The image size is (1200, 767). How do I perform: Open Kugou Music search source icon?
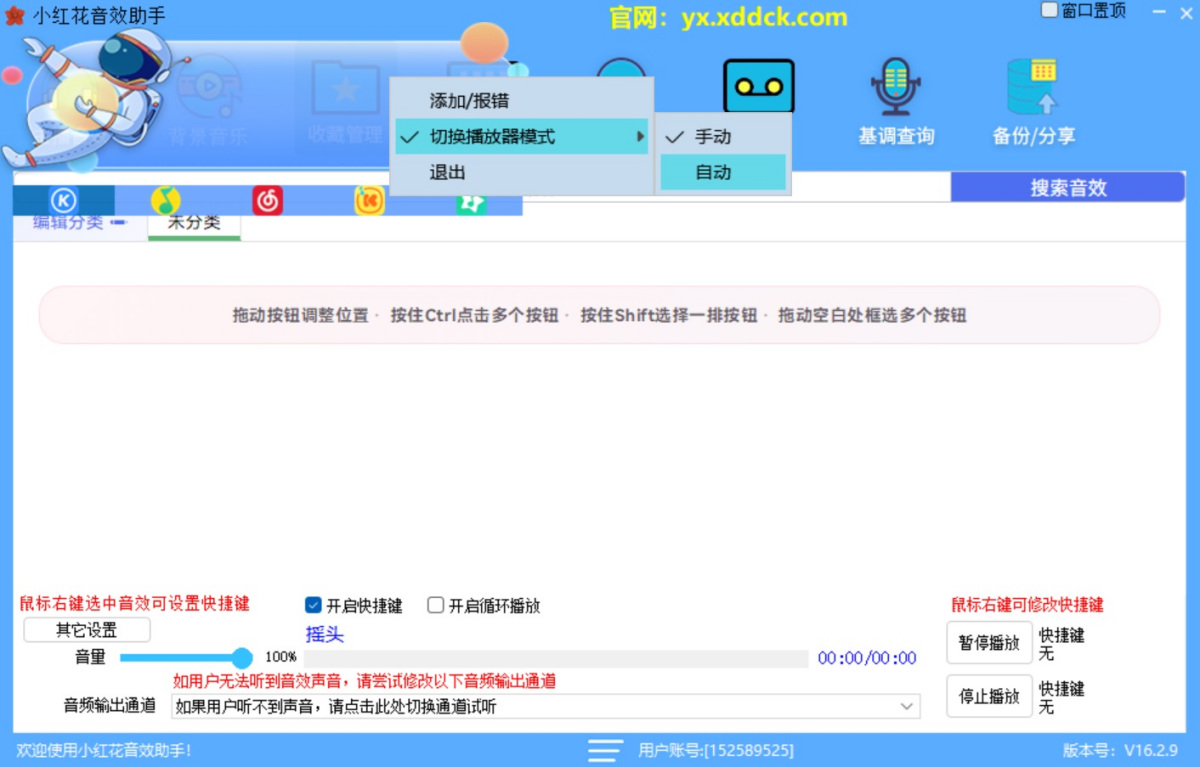[x=65, y=200]
